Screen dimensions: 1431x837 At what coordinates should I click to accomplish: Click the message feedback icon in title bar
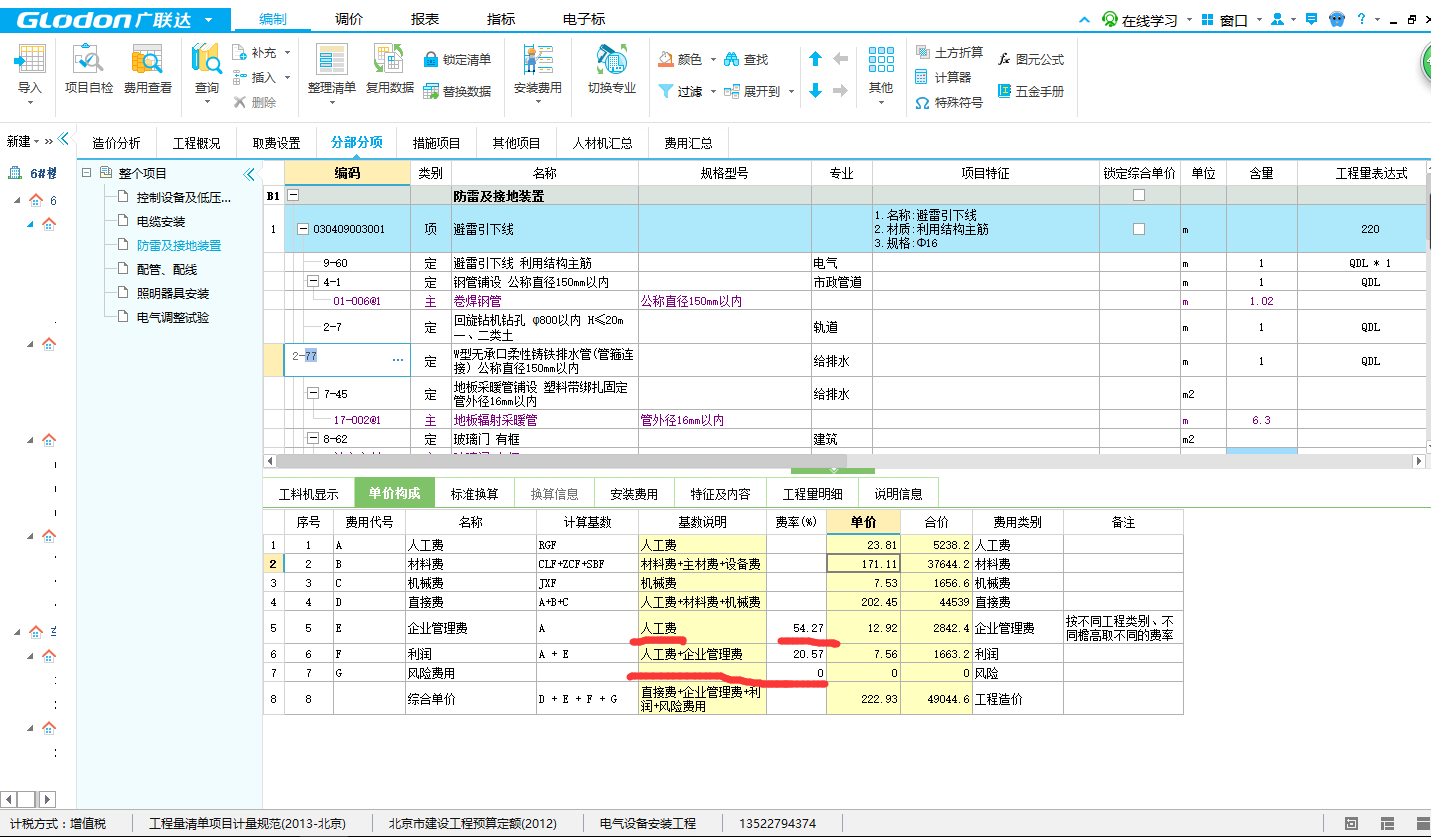[x=1311, y=19]
